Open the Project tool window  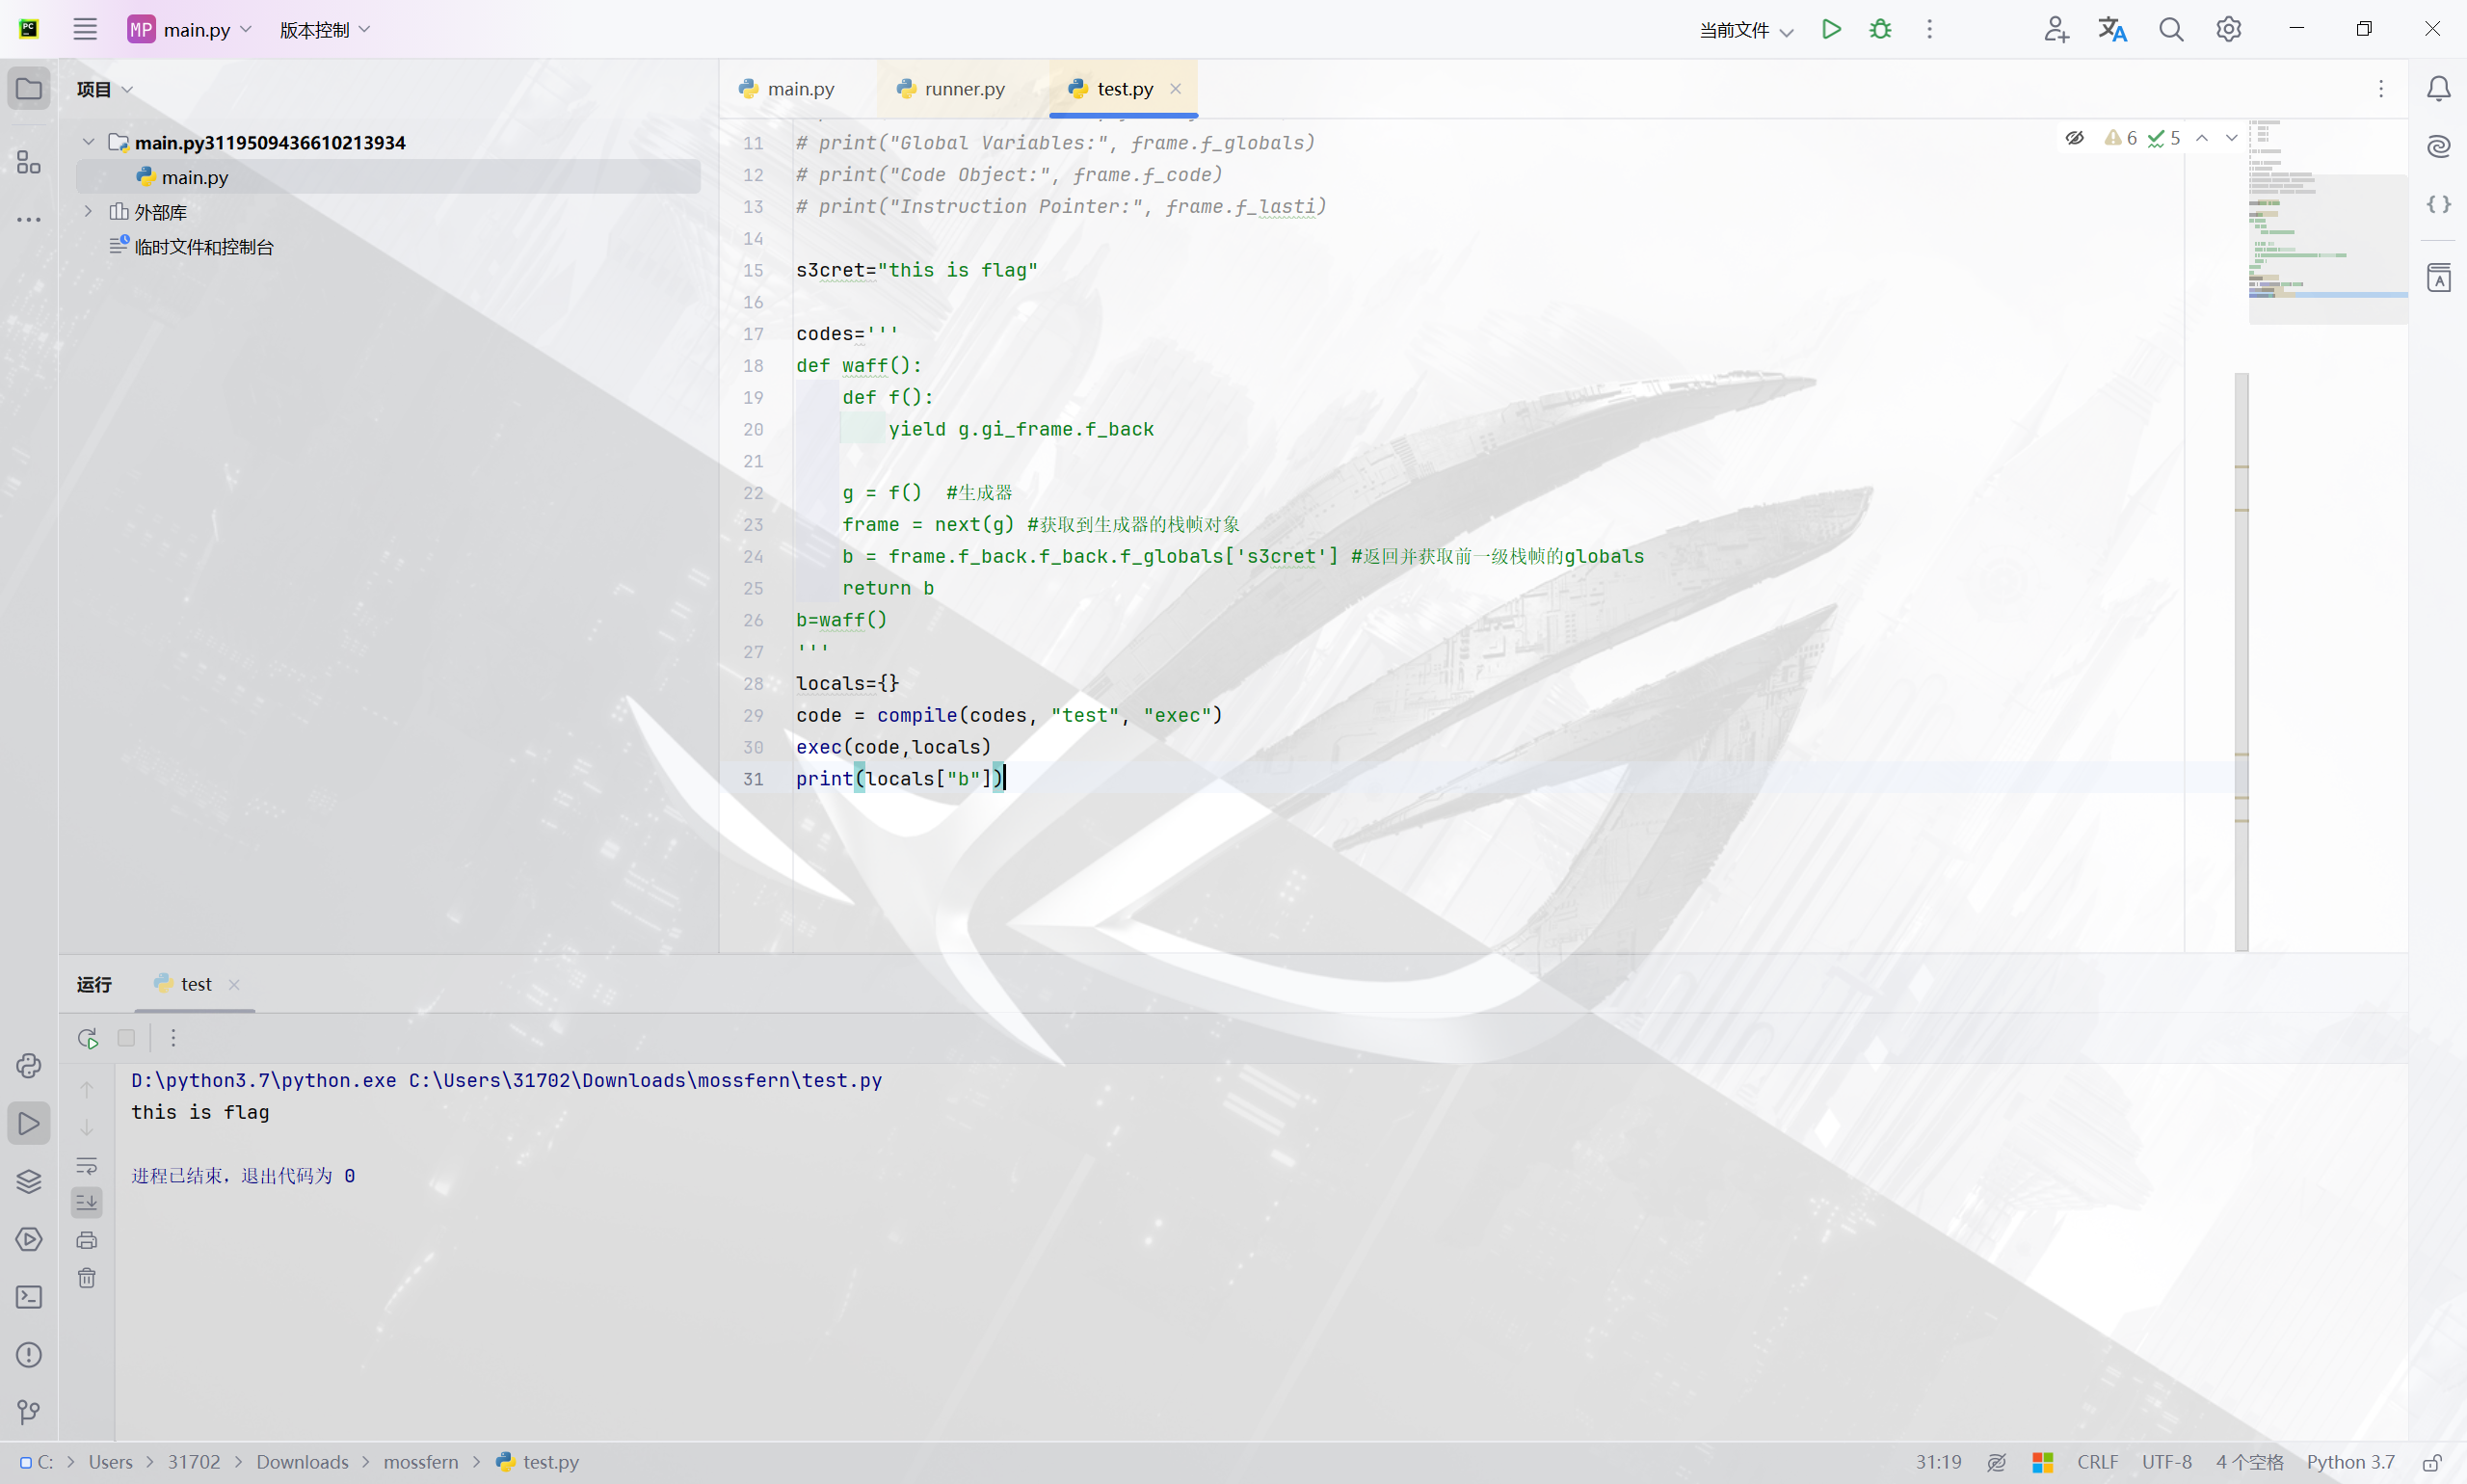(29, 89)
